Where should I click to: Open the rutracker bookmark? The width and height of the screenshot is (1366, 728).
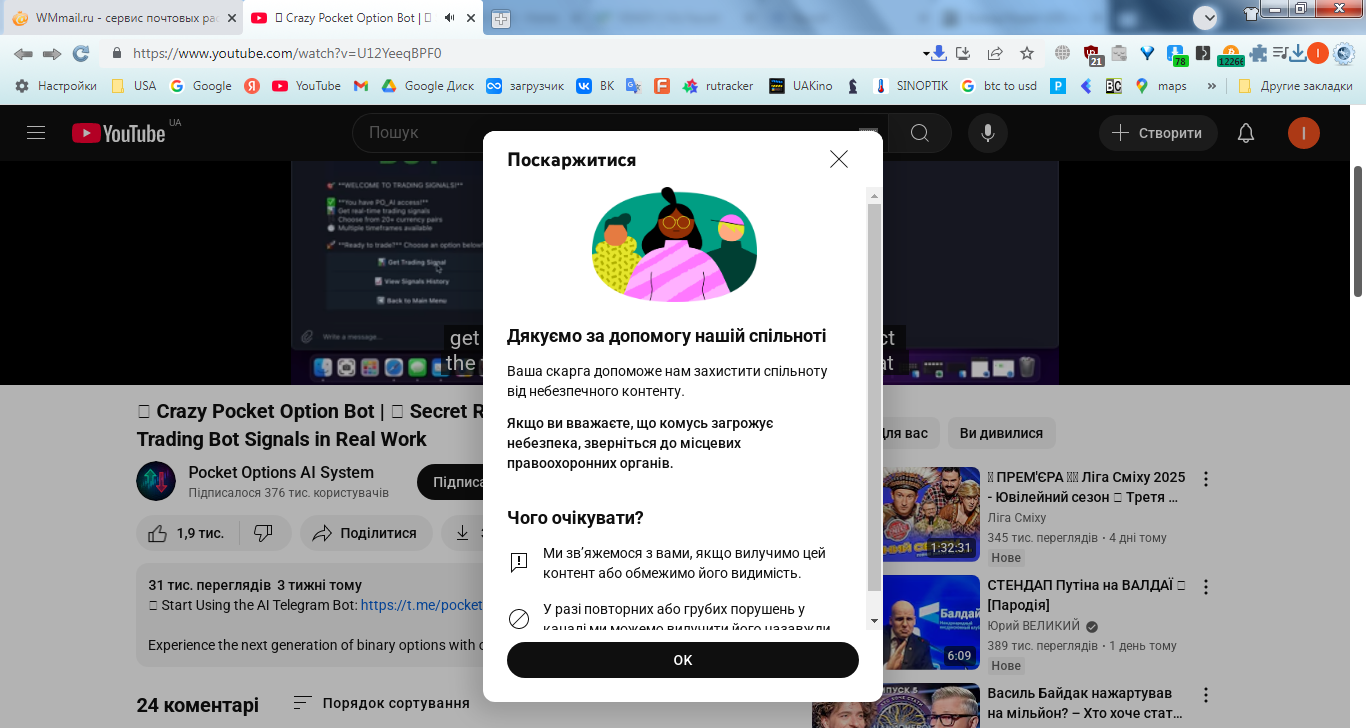(x=718, y=86)
